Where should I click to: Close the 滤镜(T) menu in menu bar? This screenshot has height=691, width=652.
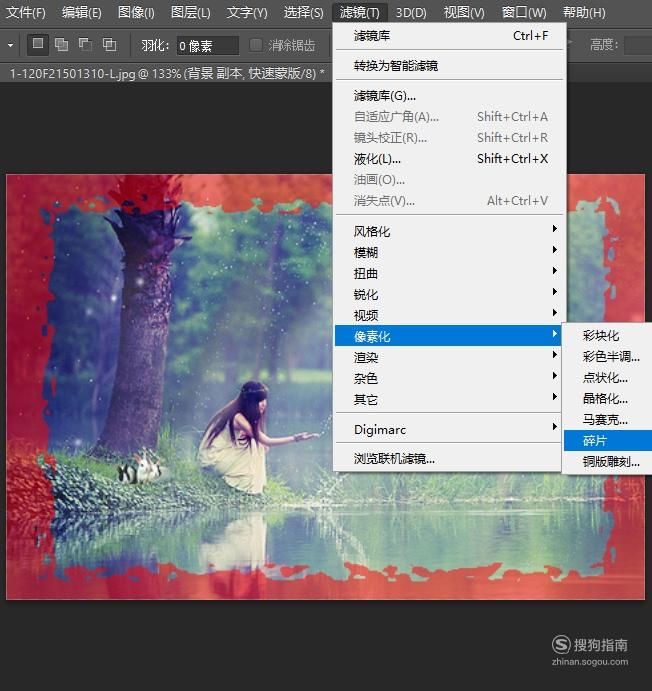click(x=359, y=12)
